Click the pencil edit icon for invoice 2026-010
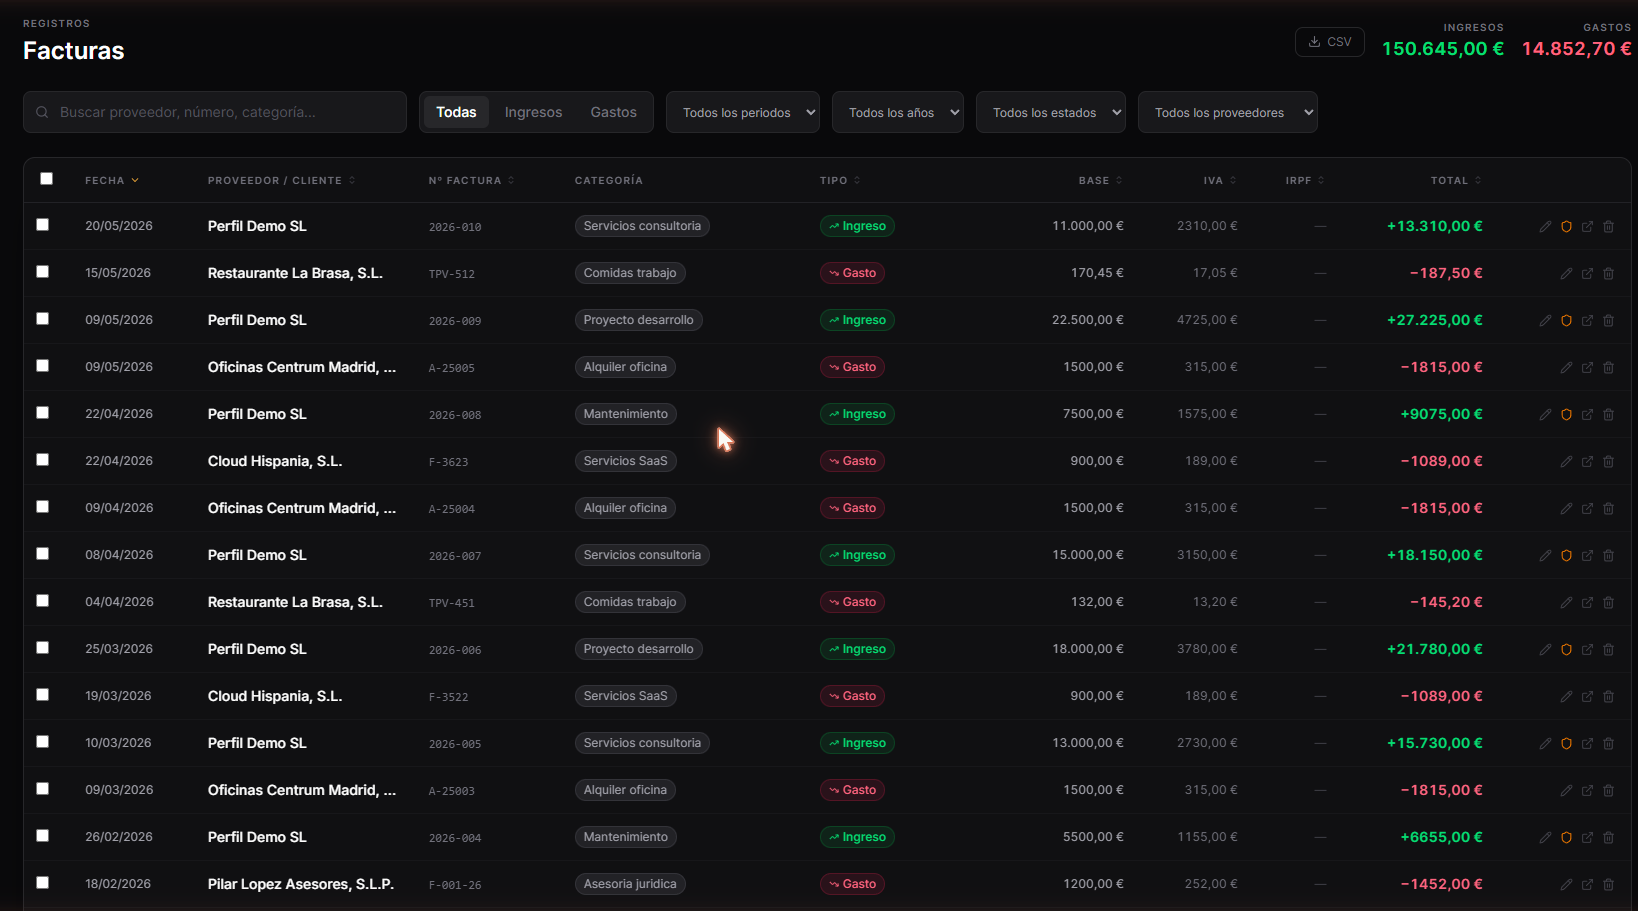The image size is (1638, 911). click(1545, 227)
